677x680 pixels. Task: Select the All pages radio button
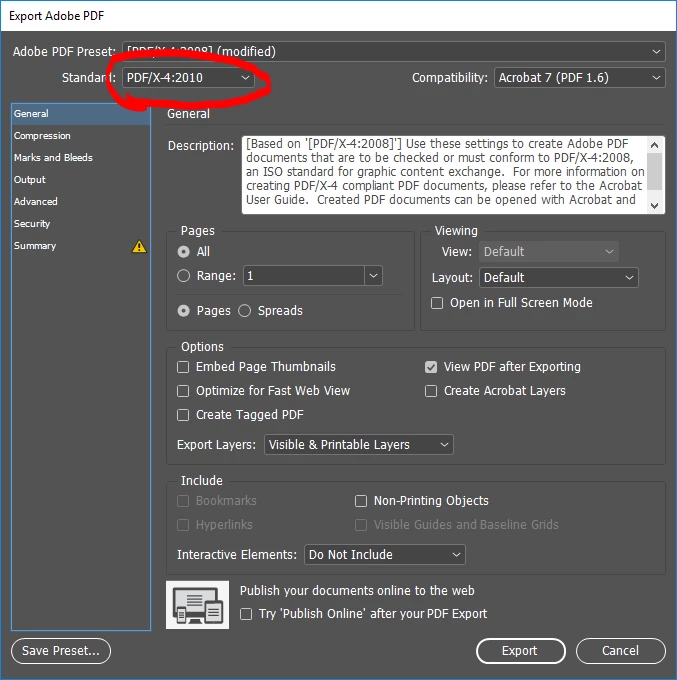click(183, 252)
